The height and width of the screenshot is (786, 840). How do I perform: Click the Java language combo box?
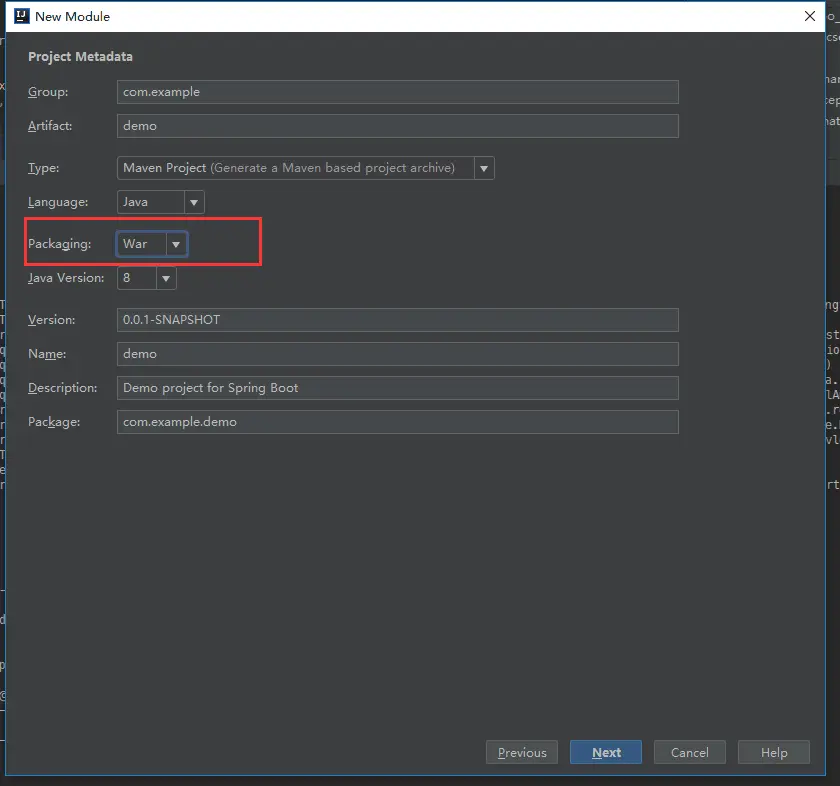[161, 203]
